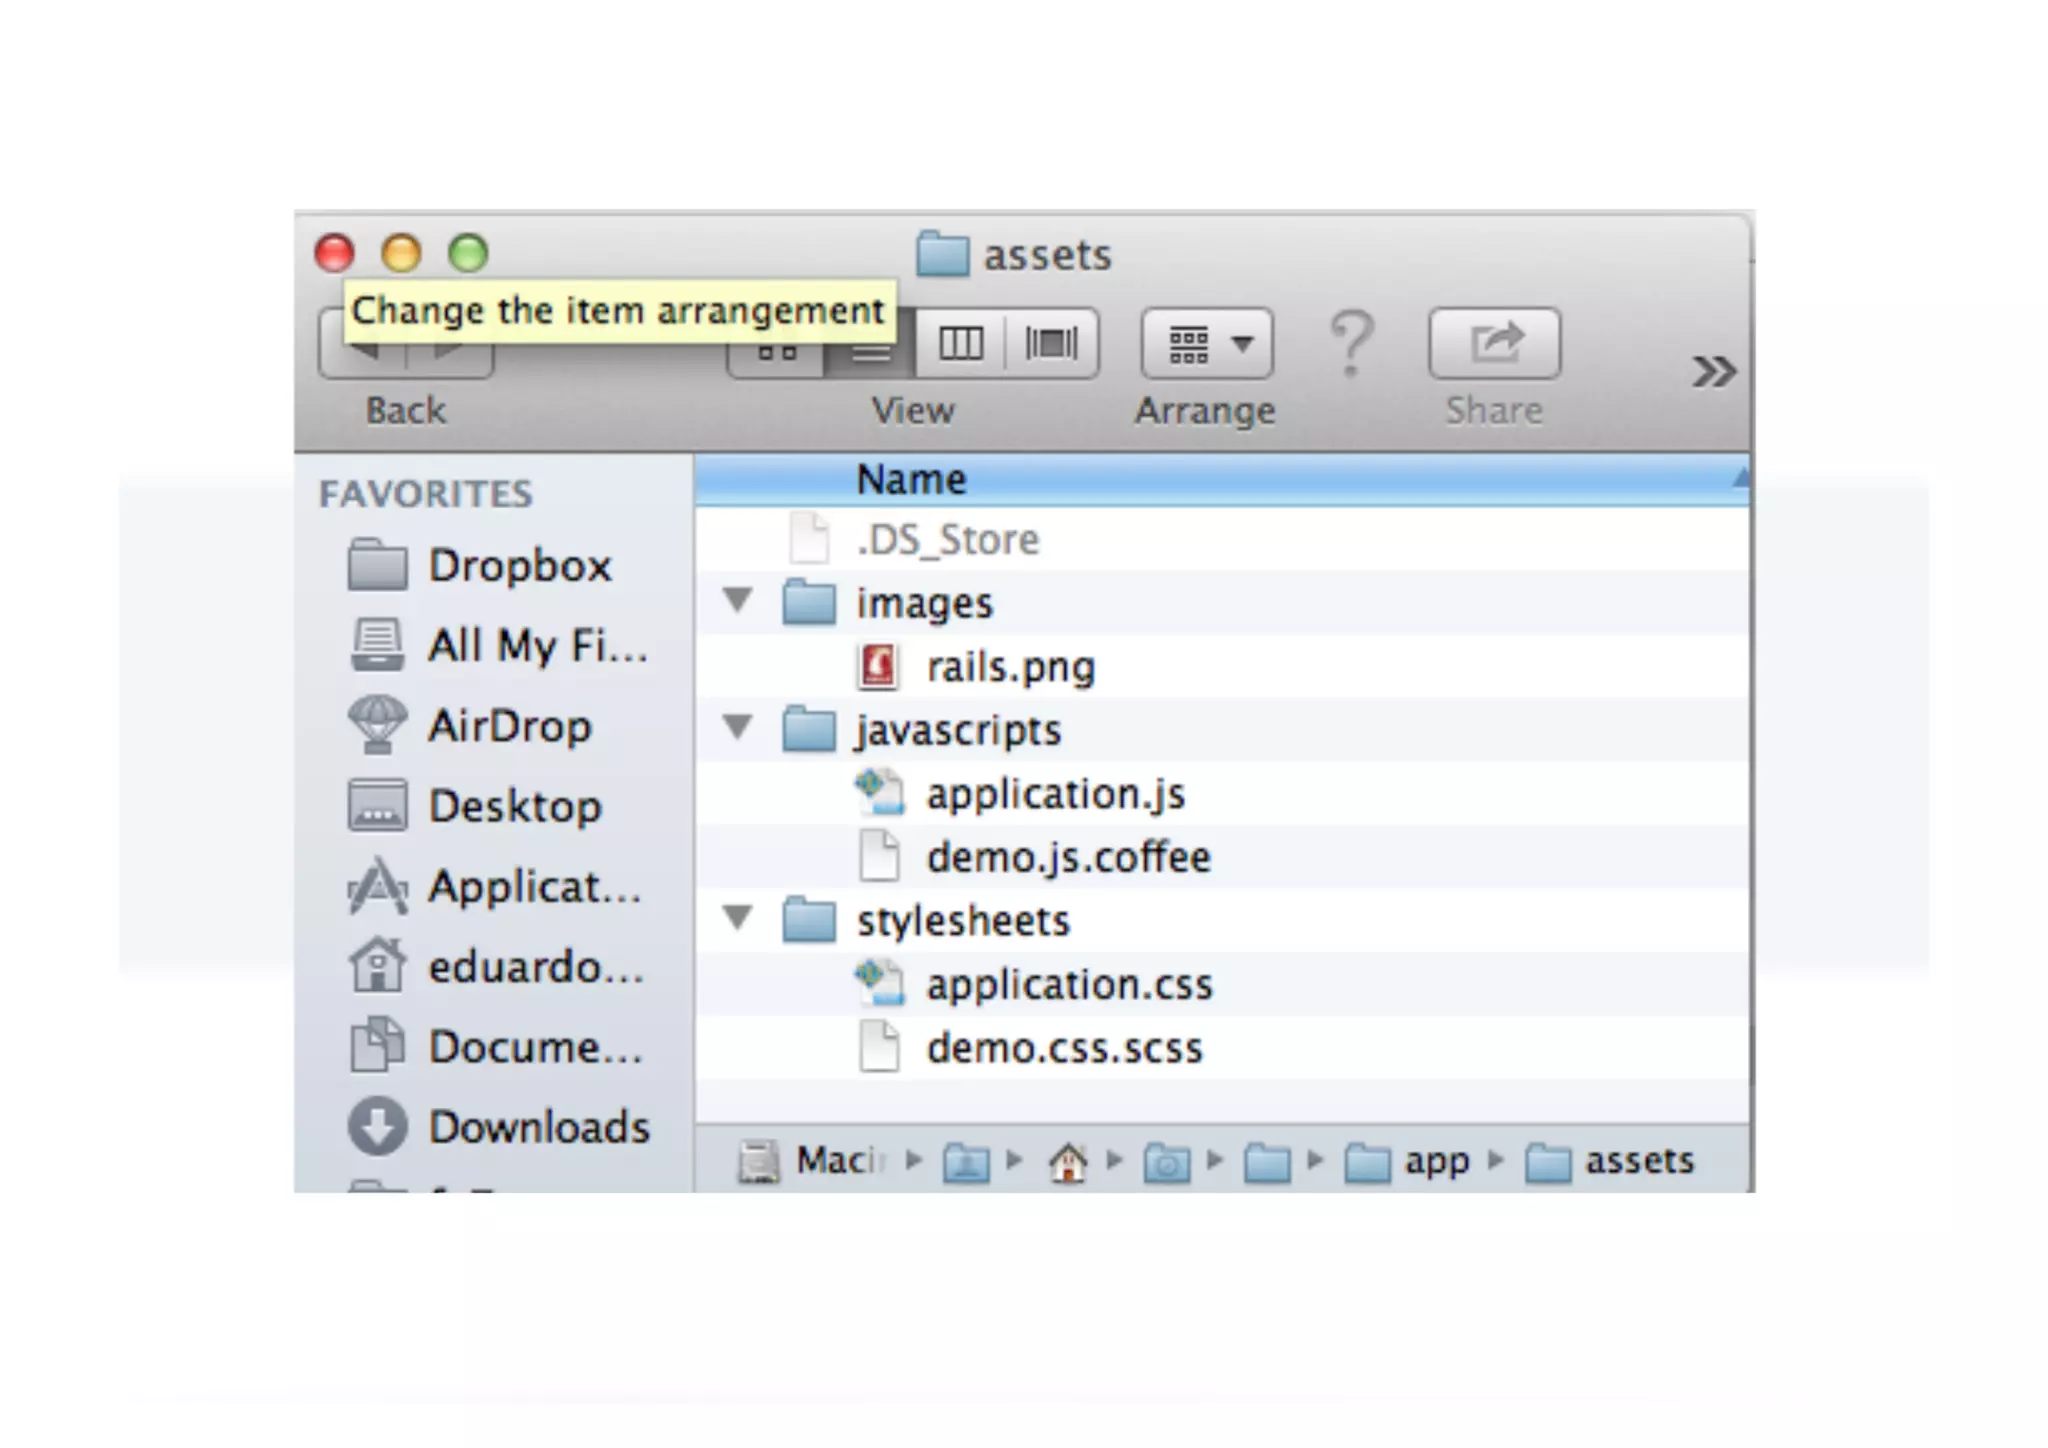Select demo.js.coffee file
This screenshot has height=1448, width=2048.
(1067, 858)
